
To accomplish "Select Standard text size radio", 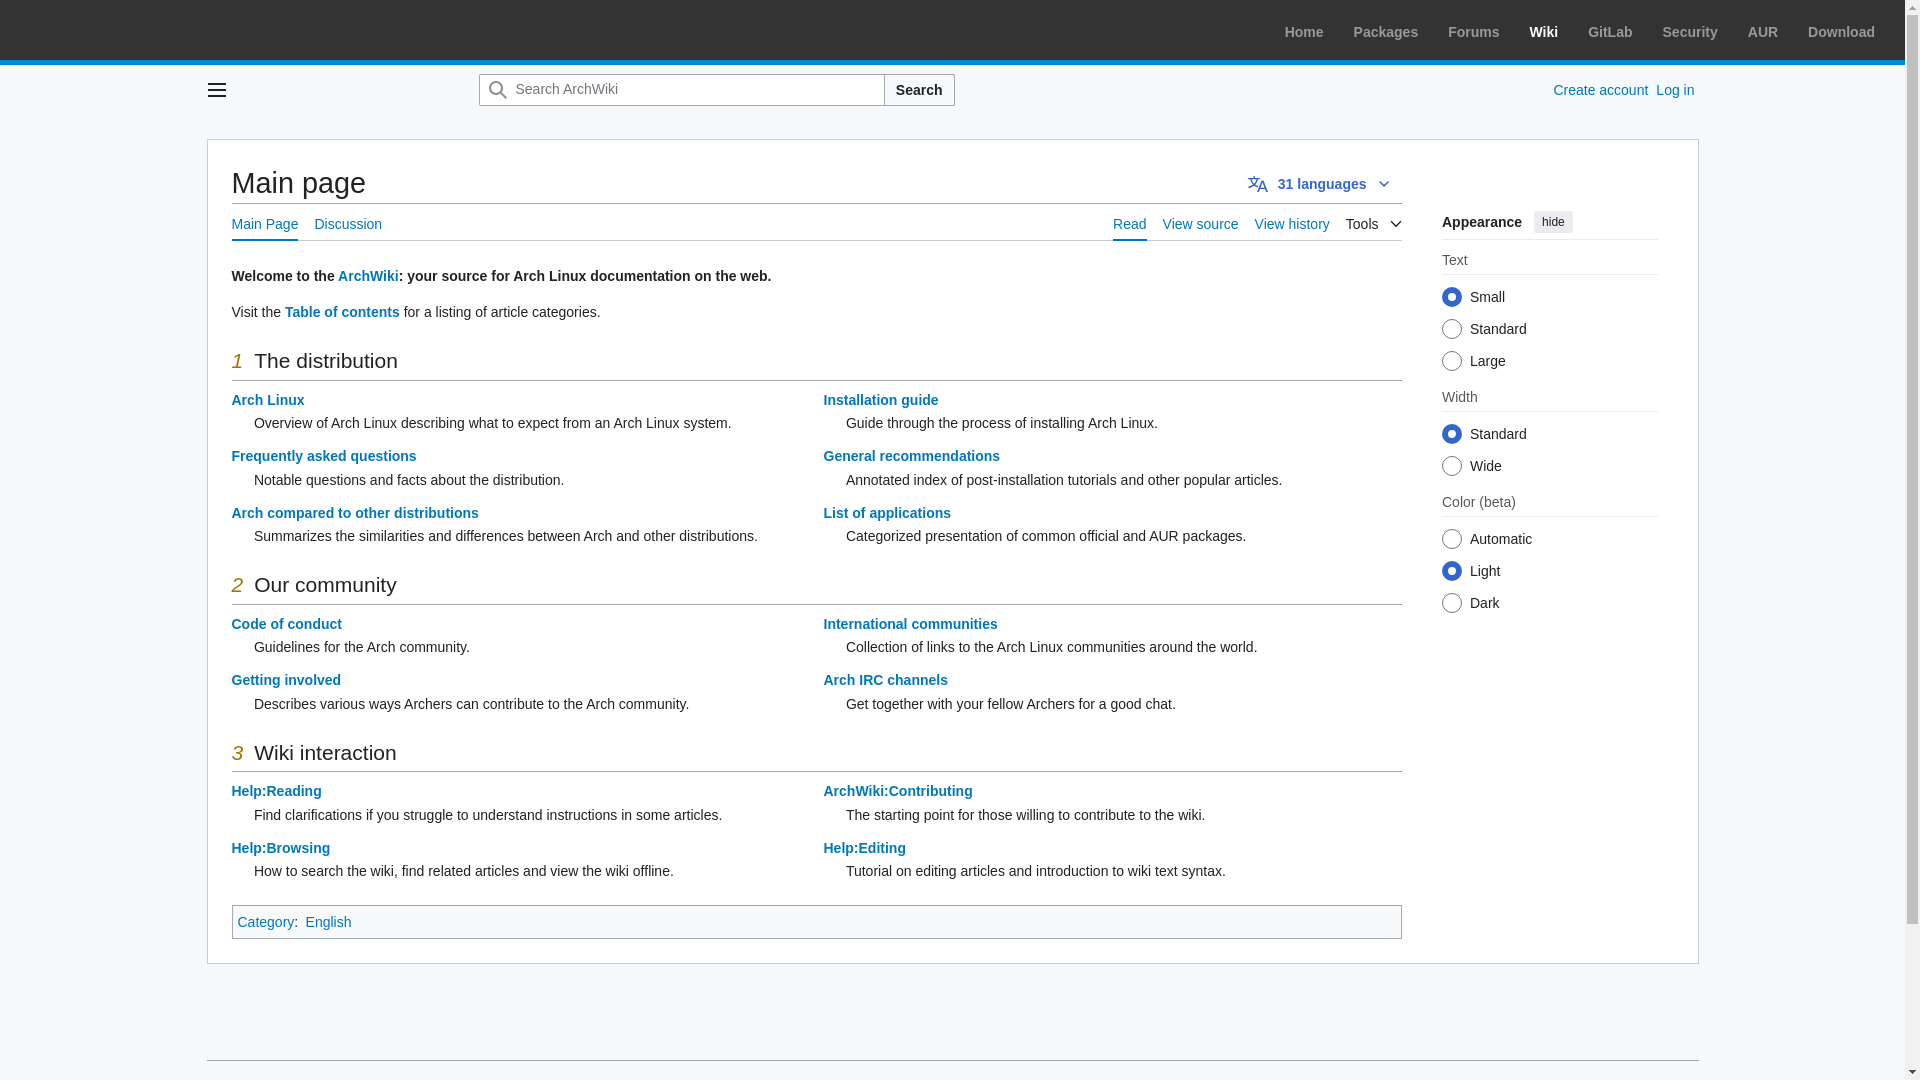I will pos(1452,329).
